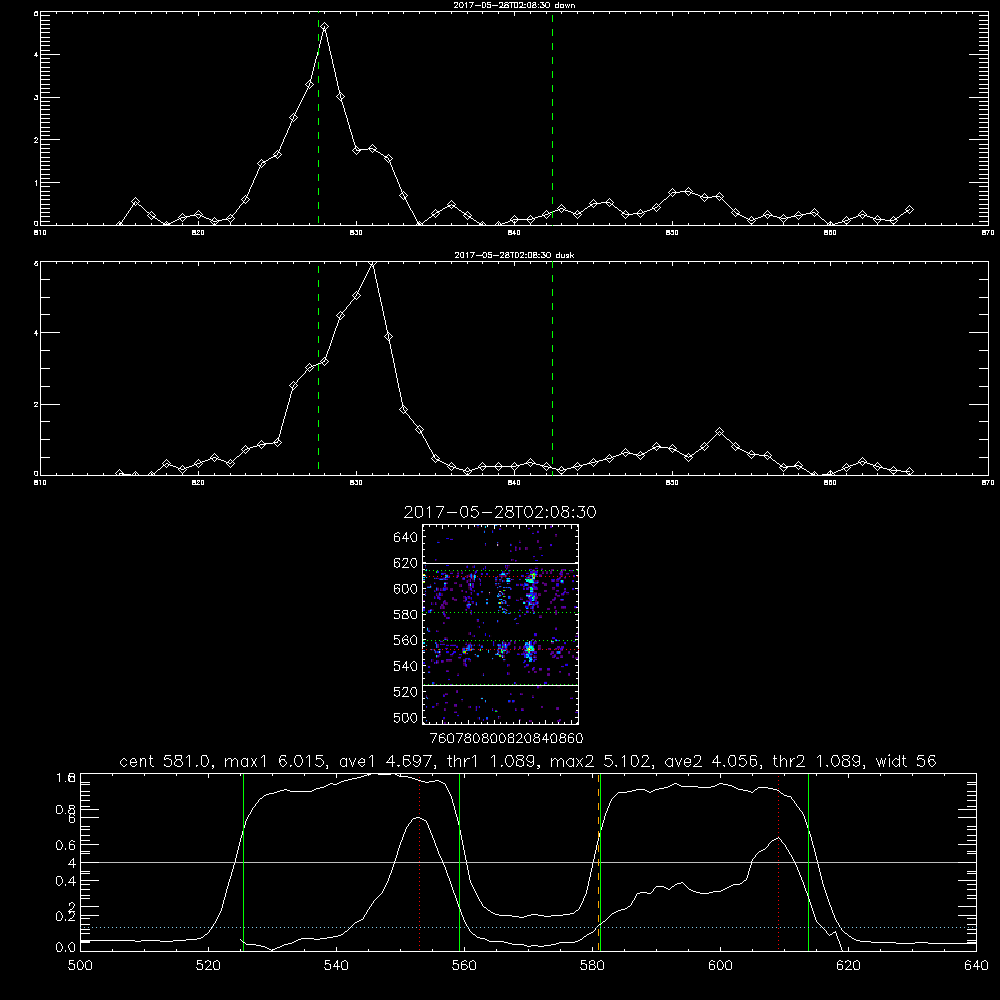Click the dusk plot title '2017-05-28T02:08:30 dusk'

click(514, 255)
